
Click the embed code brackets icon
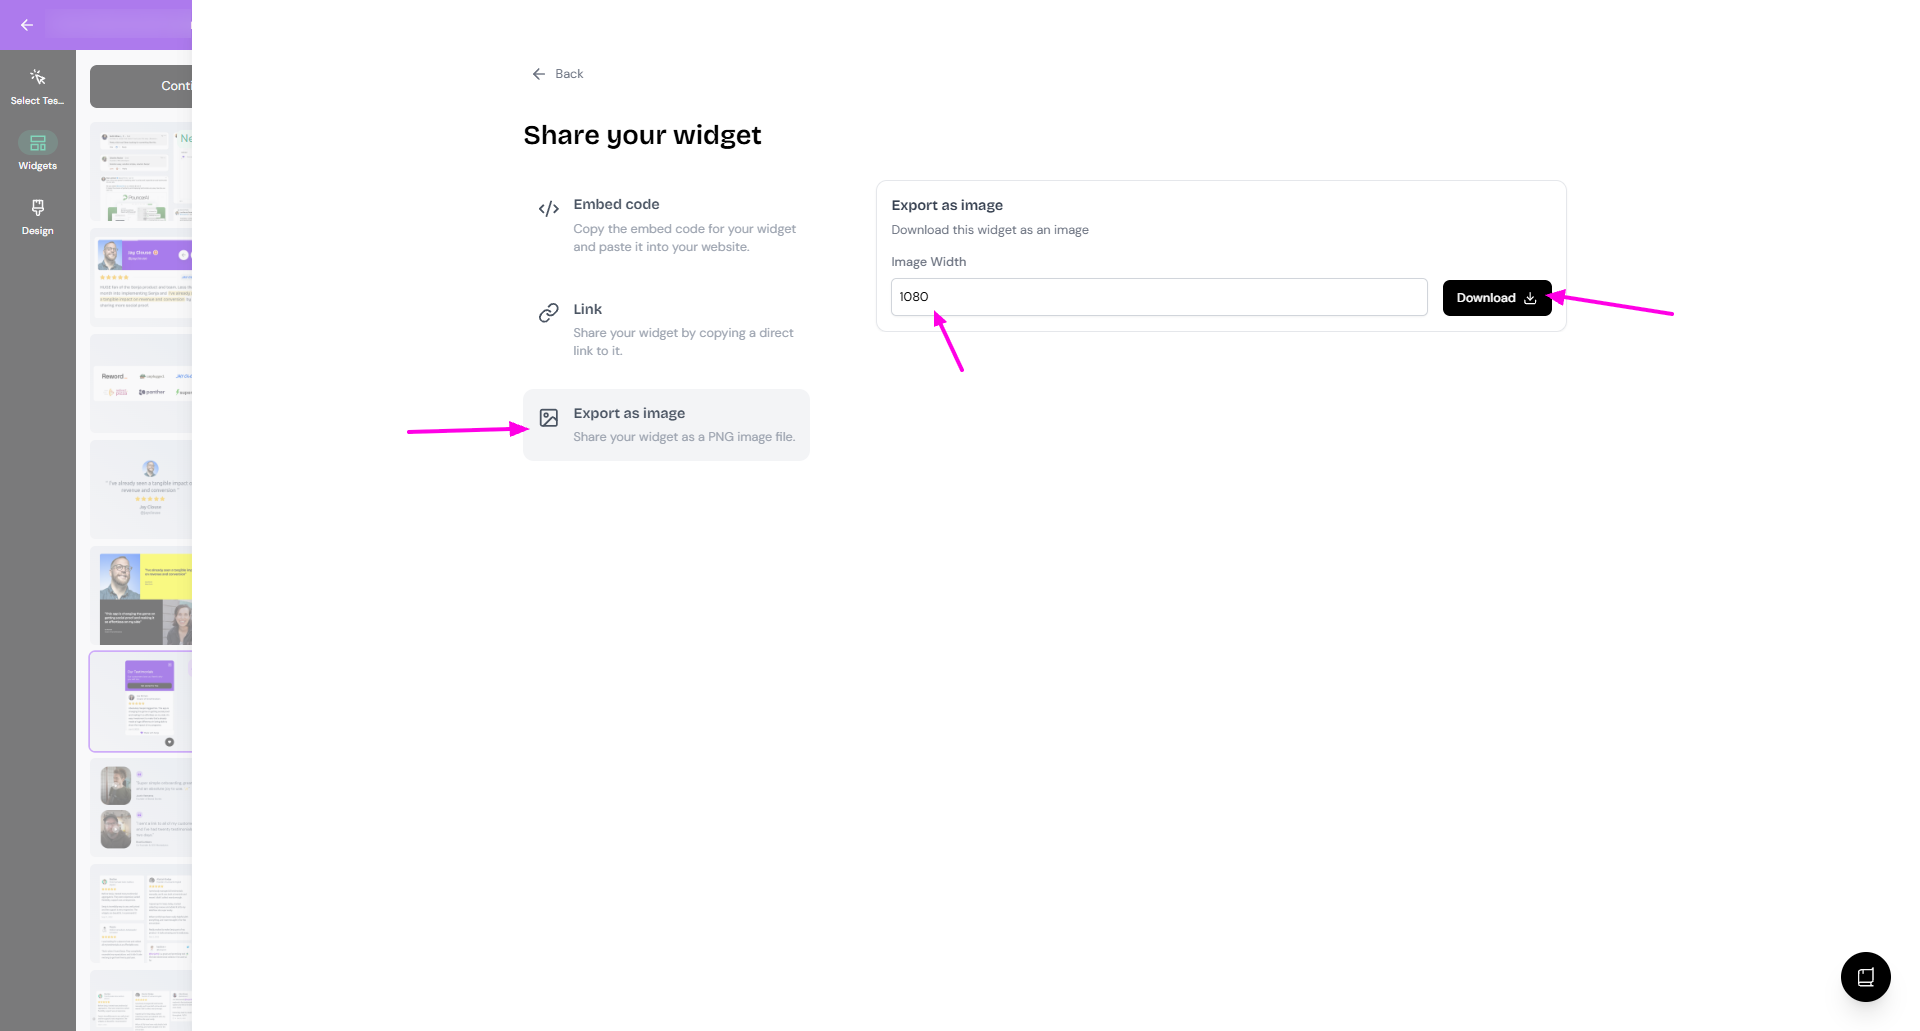548,209
